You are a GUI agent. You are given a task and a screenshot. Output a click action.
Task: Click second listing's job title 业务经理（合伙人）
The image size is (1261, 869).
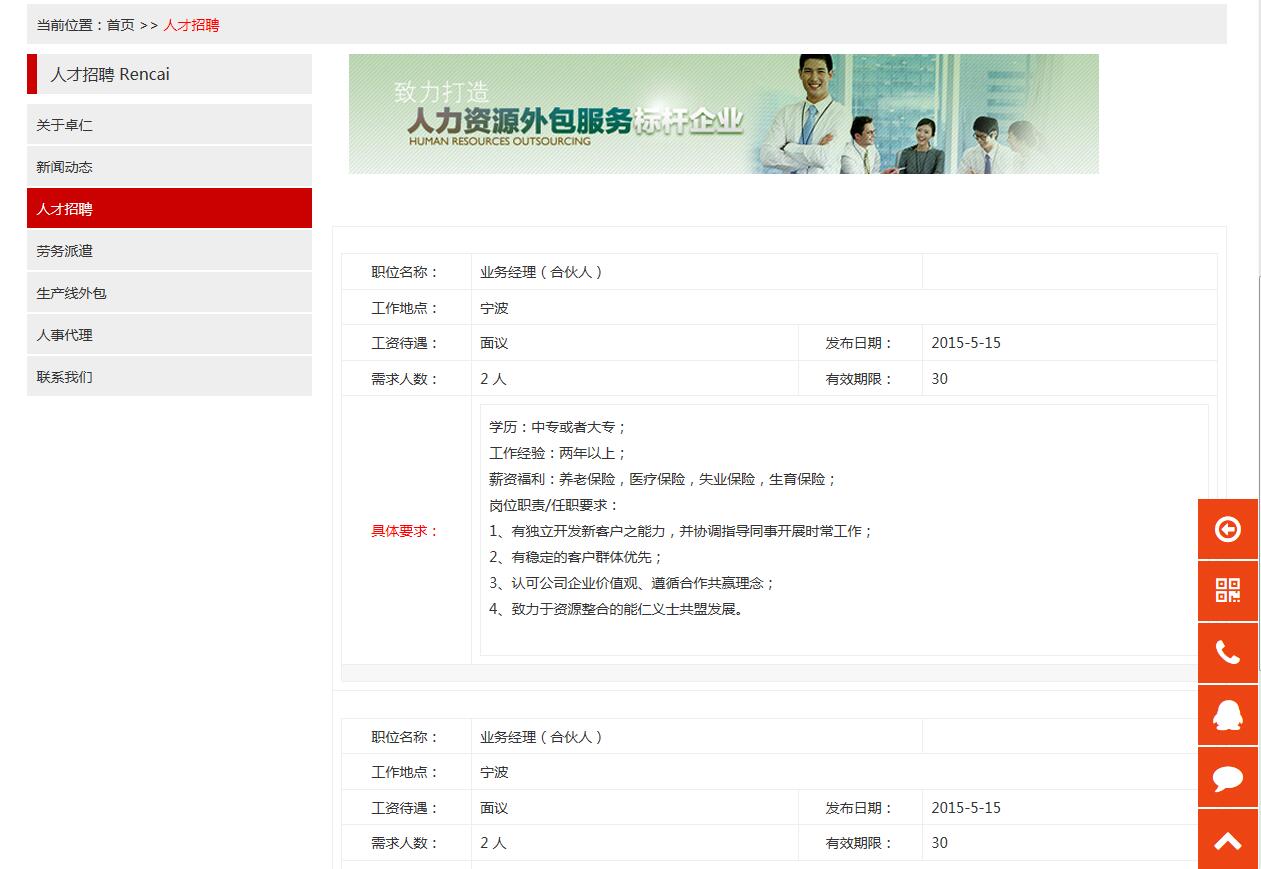pos(542,737)
